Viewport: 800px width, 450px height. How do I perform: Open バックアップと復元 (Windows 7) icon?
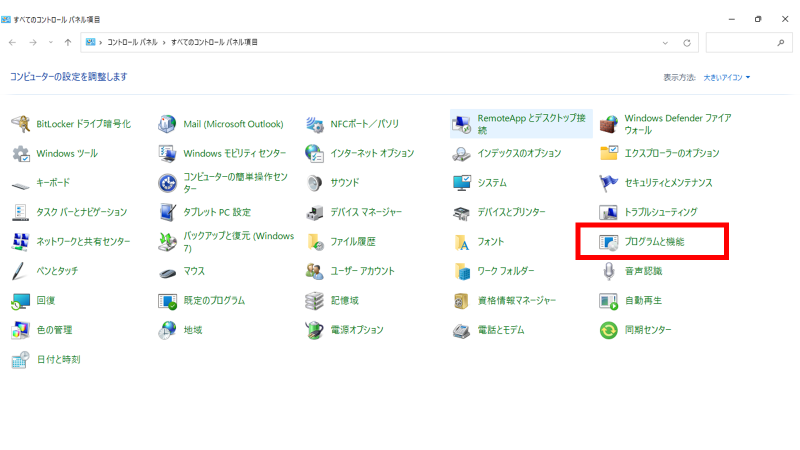click(167, 242)
